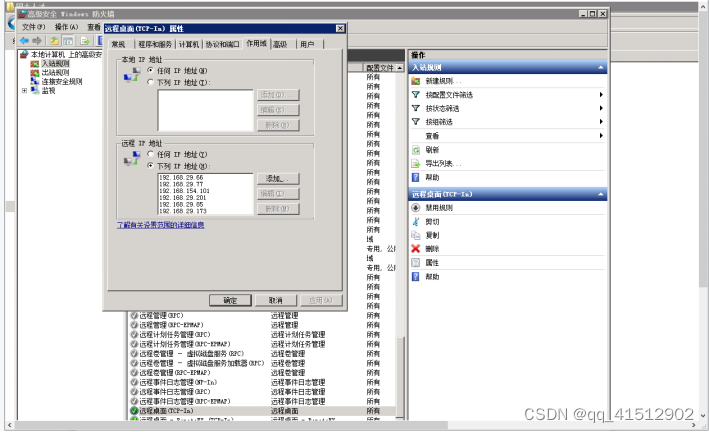Open the 文件(F) menu
Viewport: 709px width, 432px height.
[34, 27]
